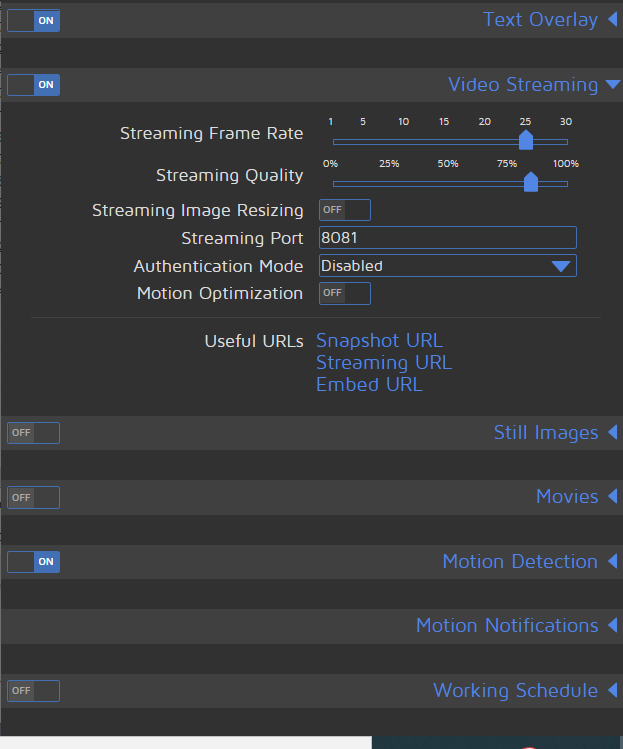Expand the Movies section arrow
The height and width of the screenshot is (749, 623).
click(x=612, y=497)
